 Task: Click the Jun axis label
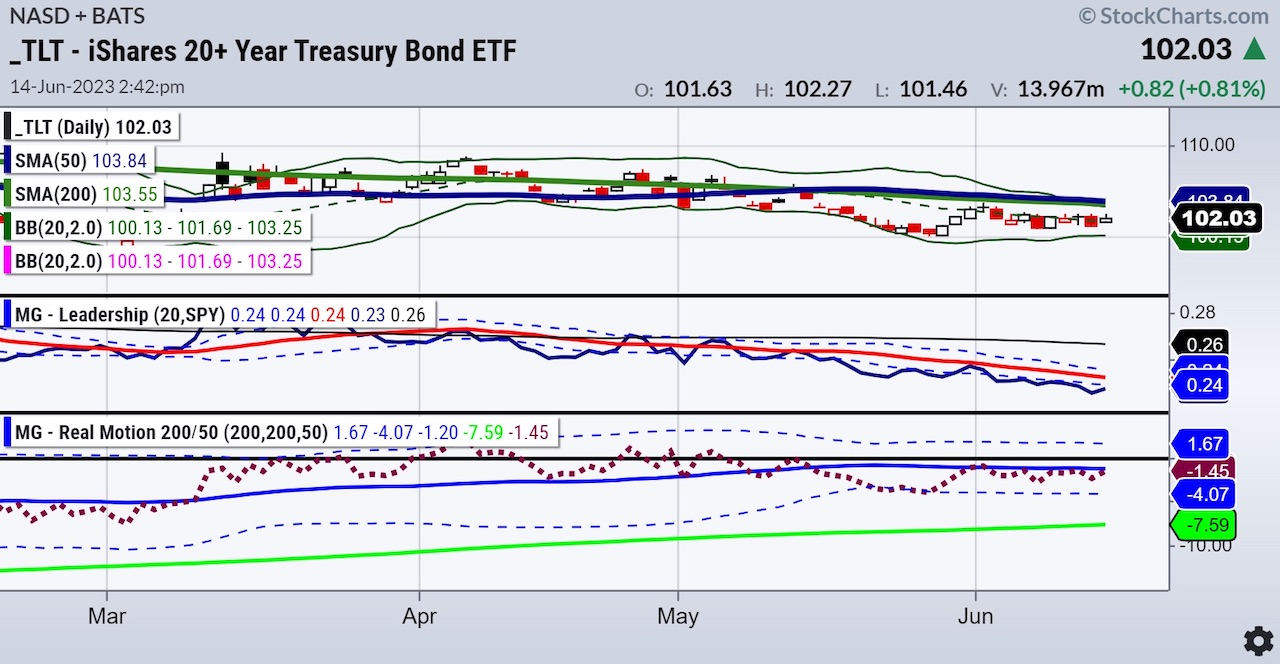click(976, 616)
